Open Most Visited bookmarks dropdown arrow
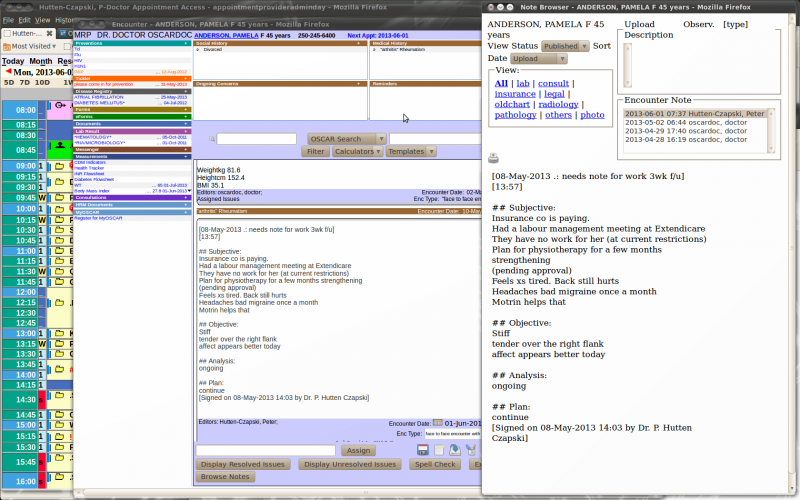The image size is (800, 500). point(54,46)
